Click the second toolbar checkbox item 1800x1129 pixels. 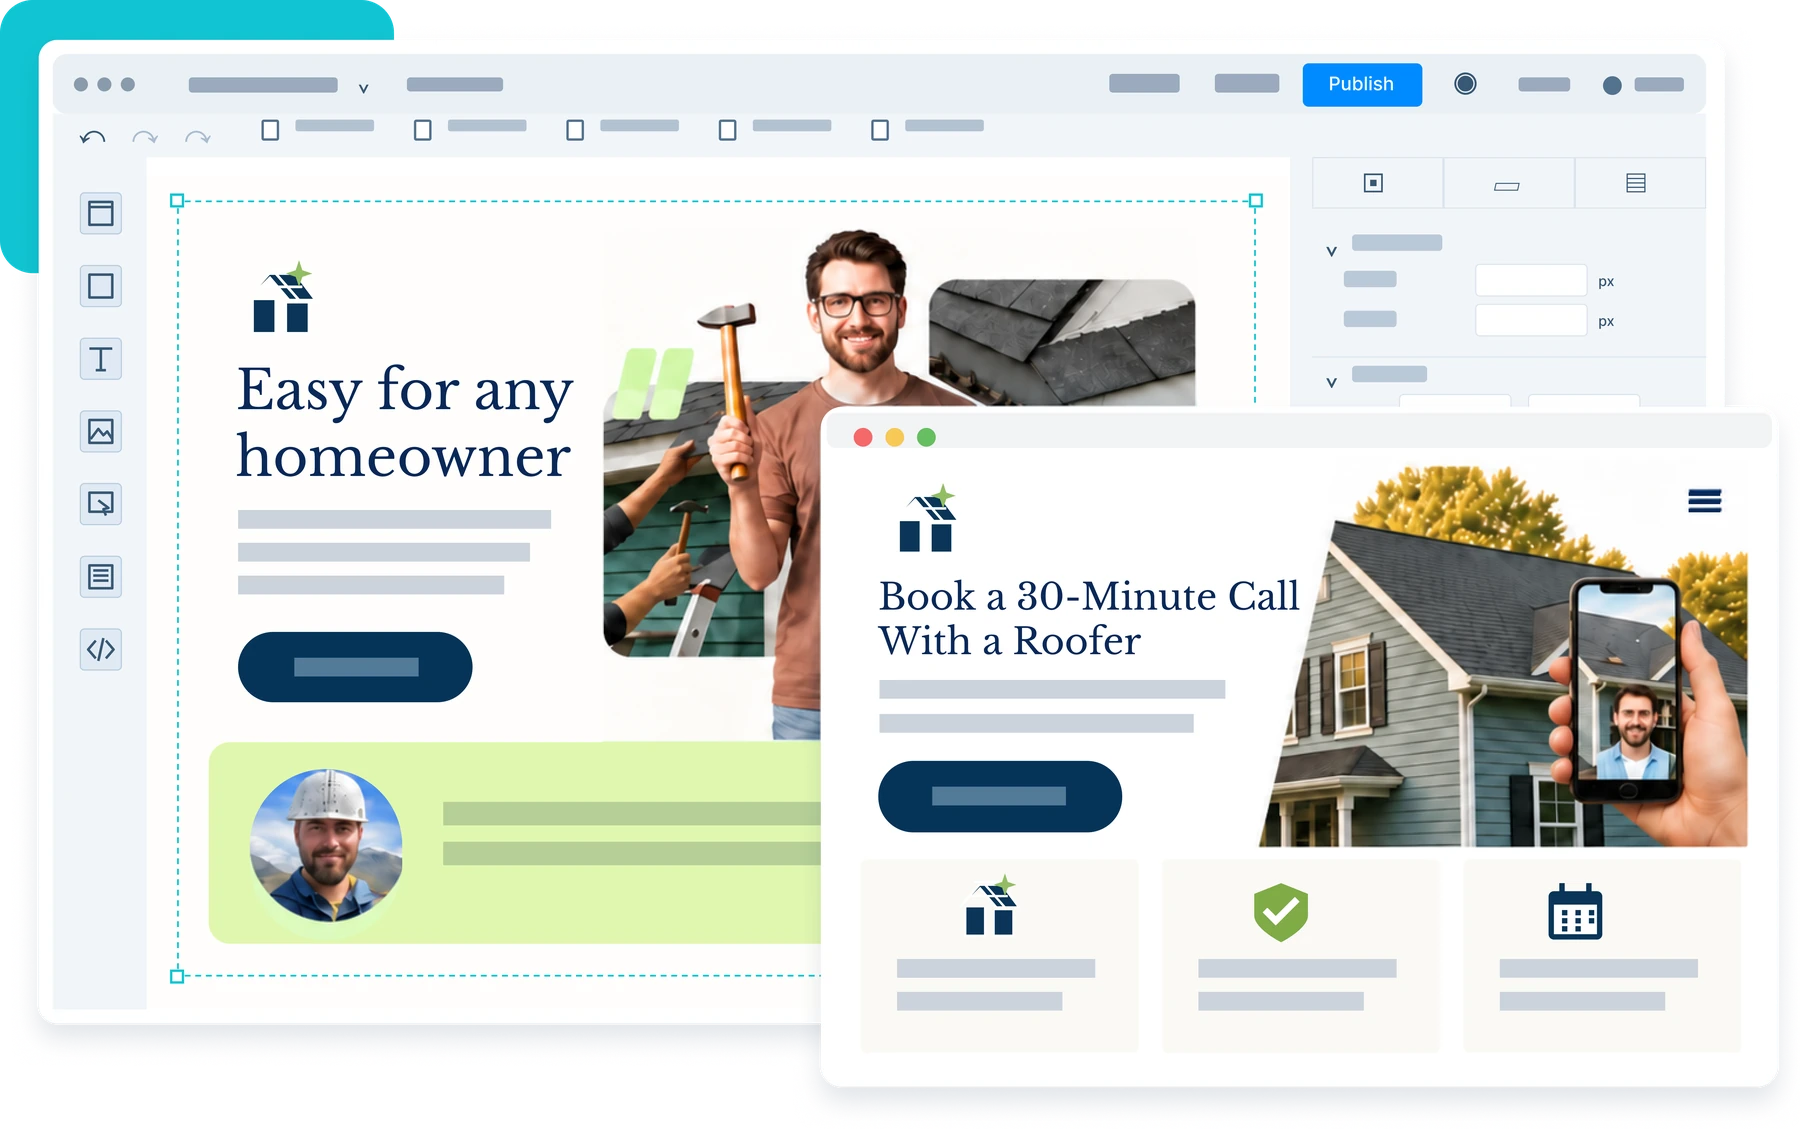[470, 129]
